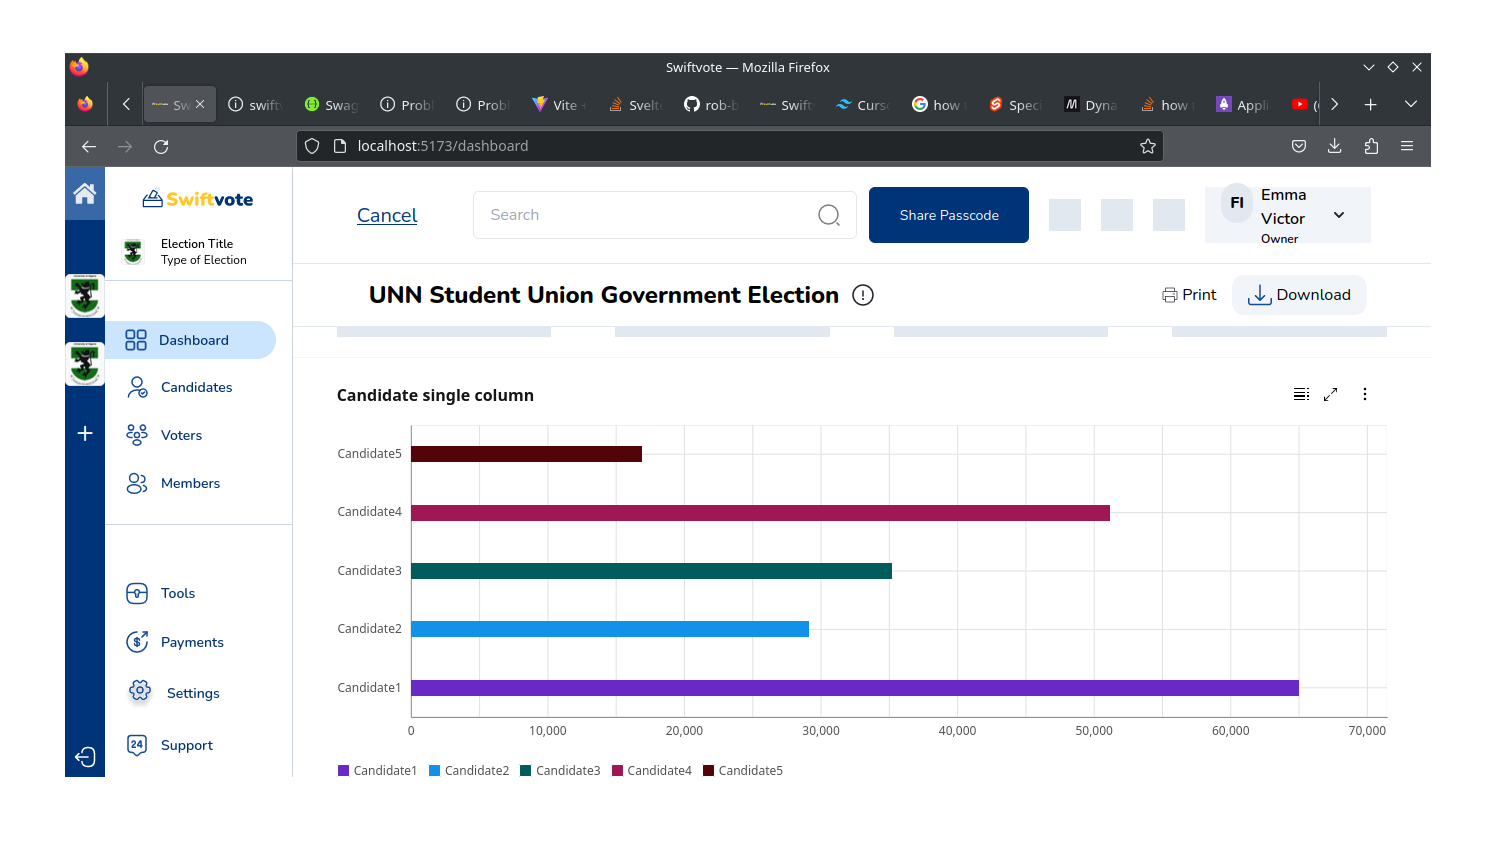
Task: Click the Cancel link
Action: (x=387, y=215)
